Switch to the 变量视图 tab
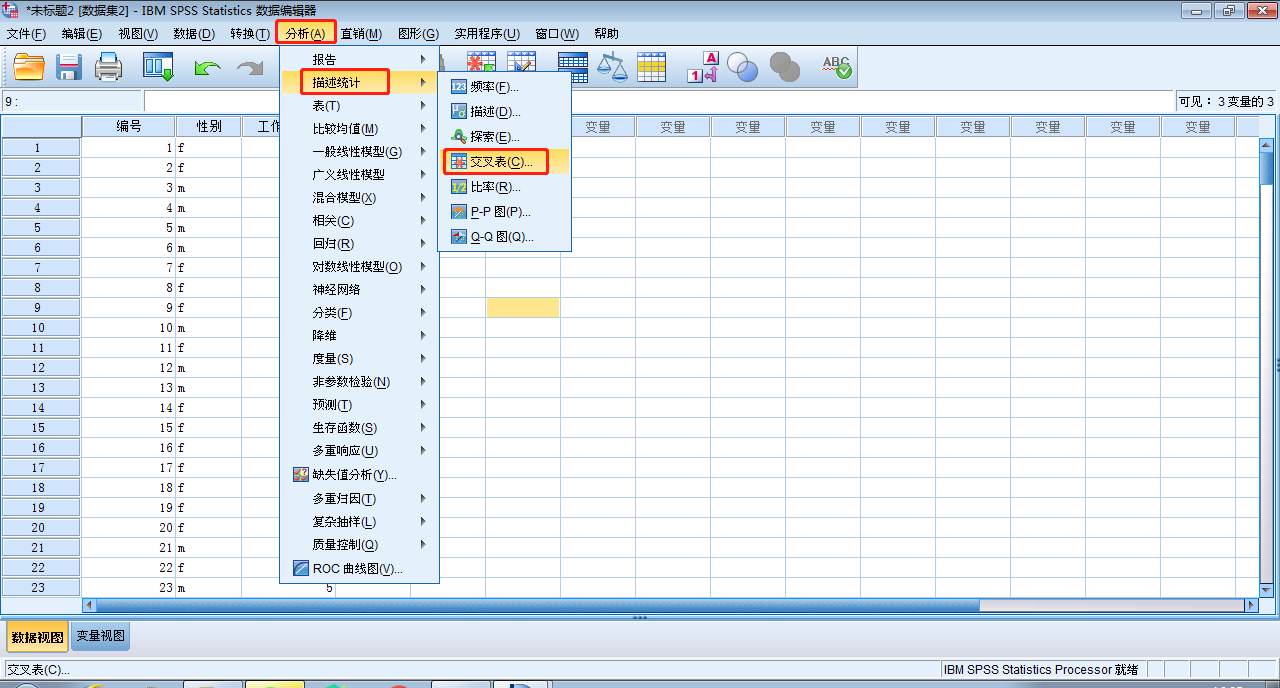 (101, 636)
